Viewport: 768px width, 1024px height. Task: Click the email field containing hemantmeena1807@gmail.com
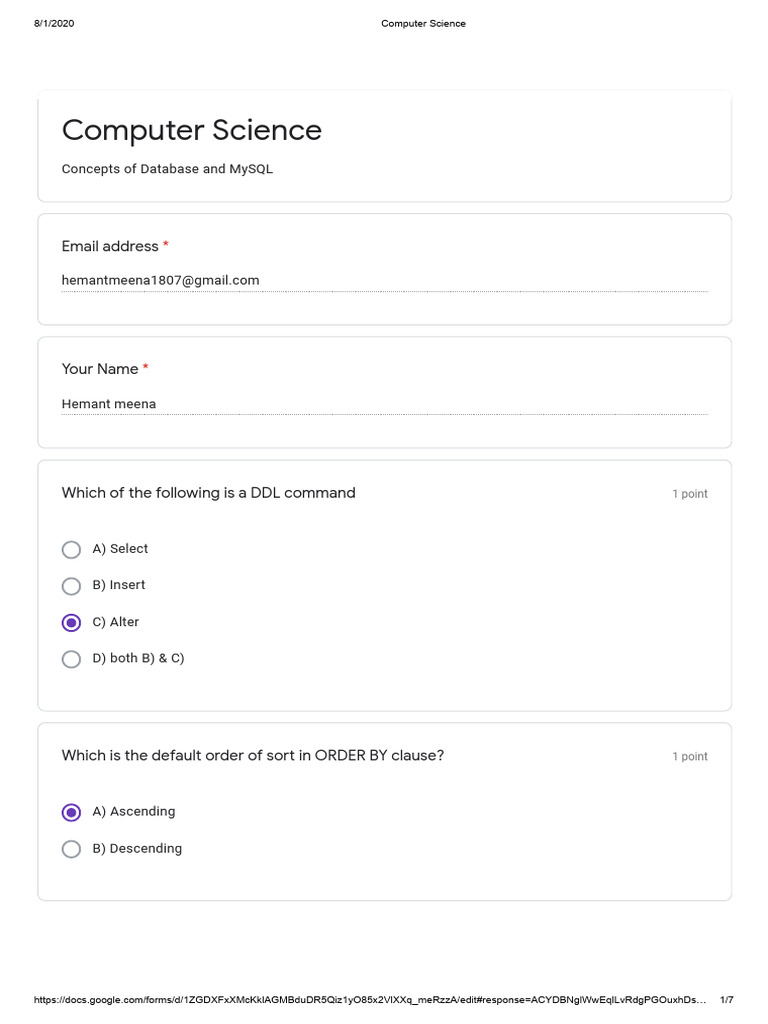coord(384,281)
